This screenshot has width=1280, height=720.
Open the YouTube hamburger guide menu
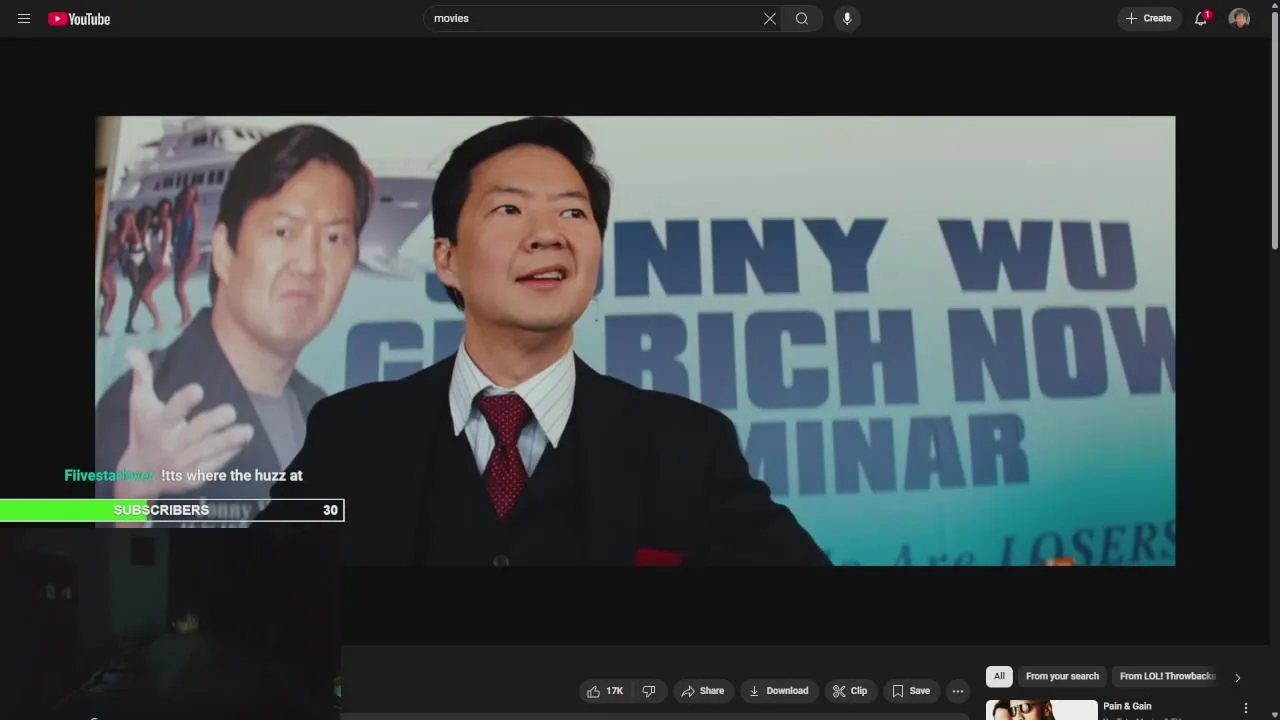[x=24, y=18]
